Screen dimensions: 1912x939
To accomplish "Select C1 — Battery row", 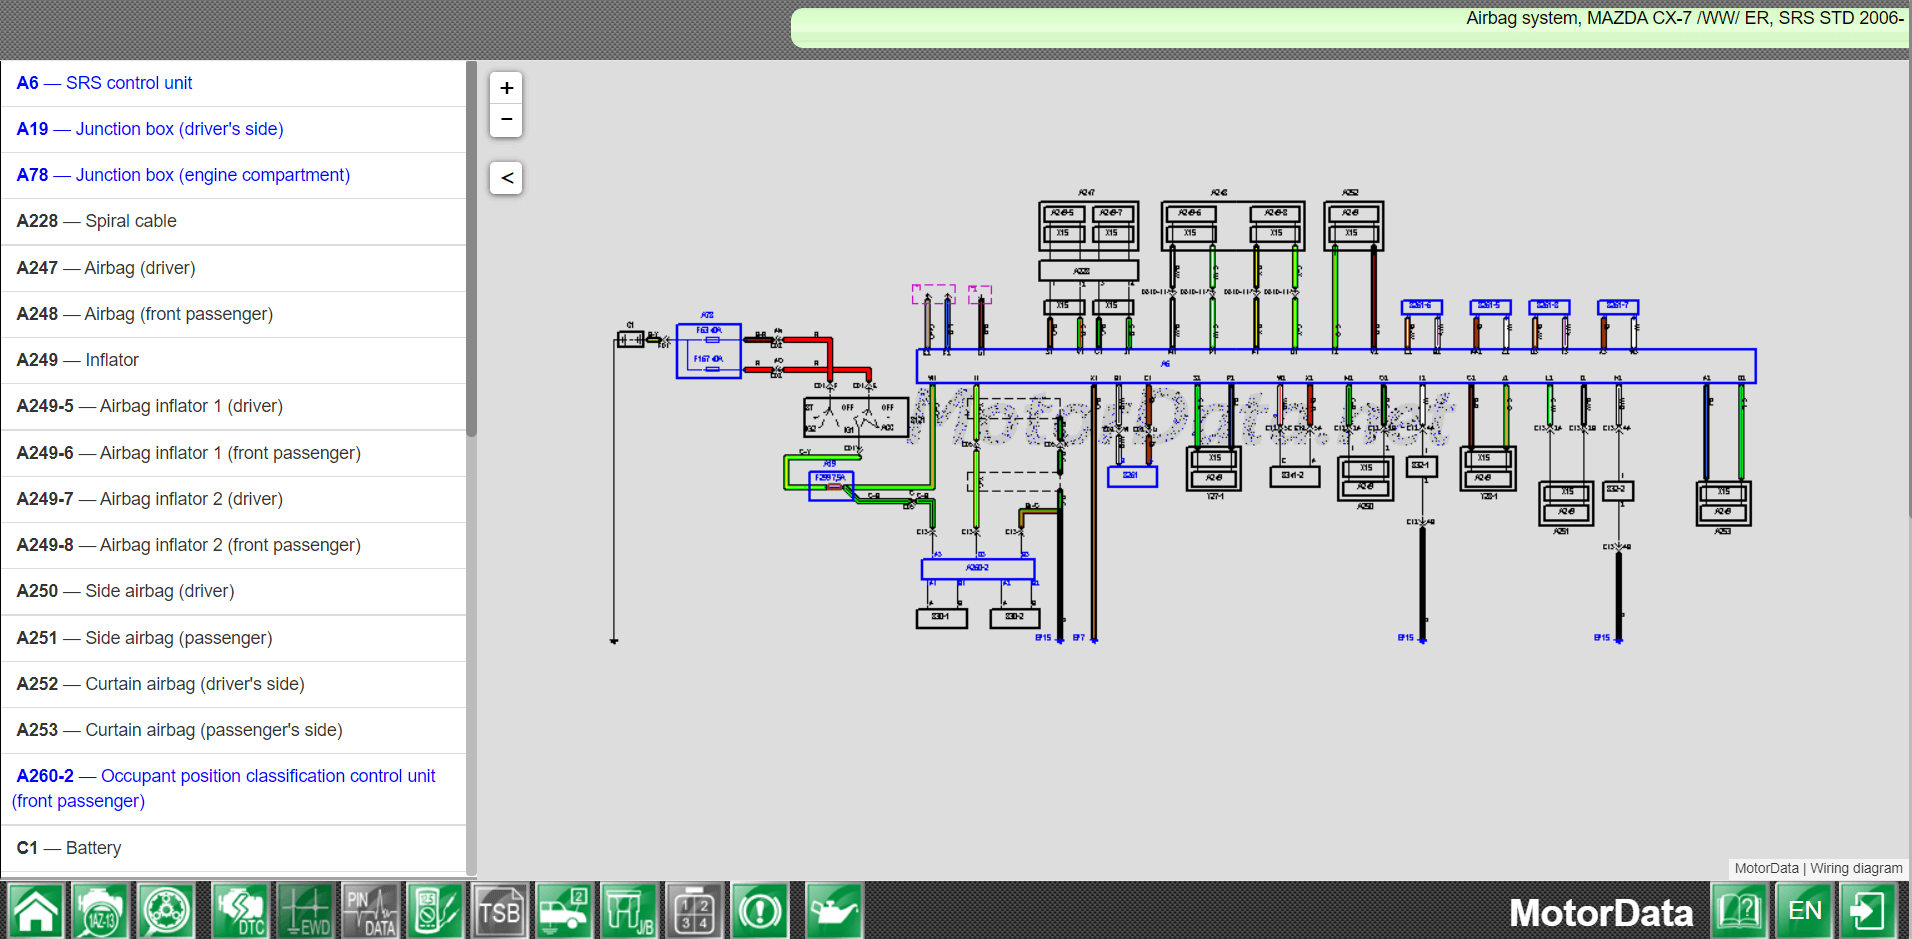I will [234, 848].
